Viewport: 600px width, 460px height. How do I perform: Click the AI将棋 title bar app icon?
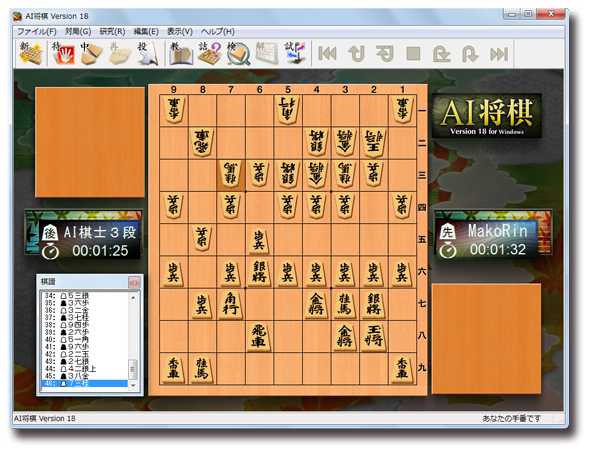pos(17,16)
